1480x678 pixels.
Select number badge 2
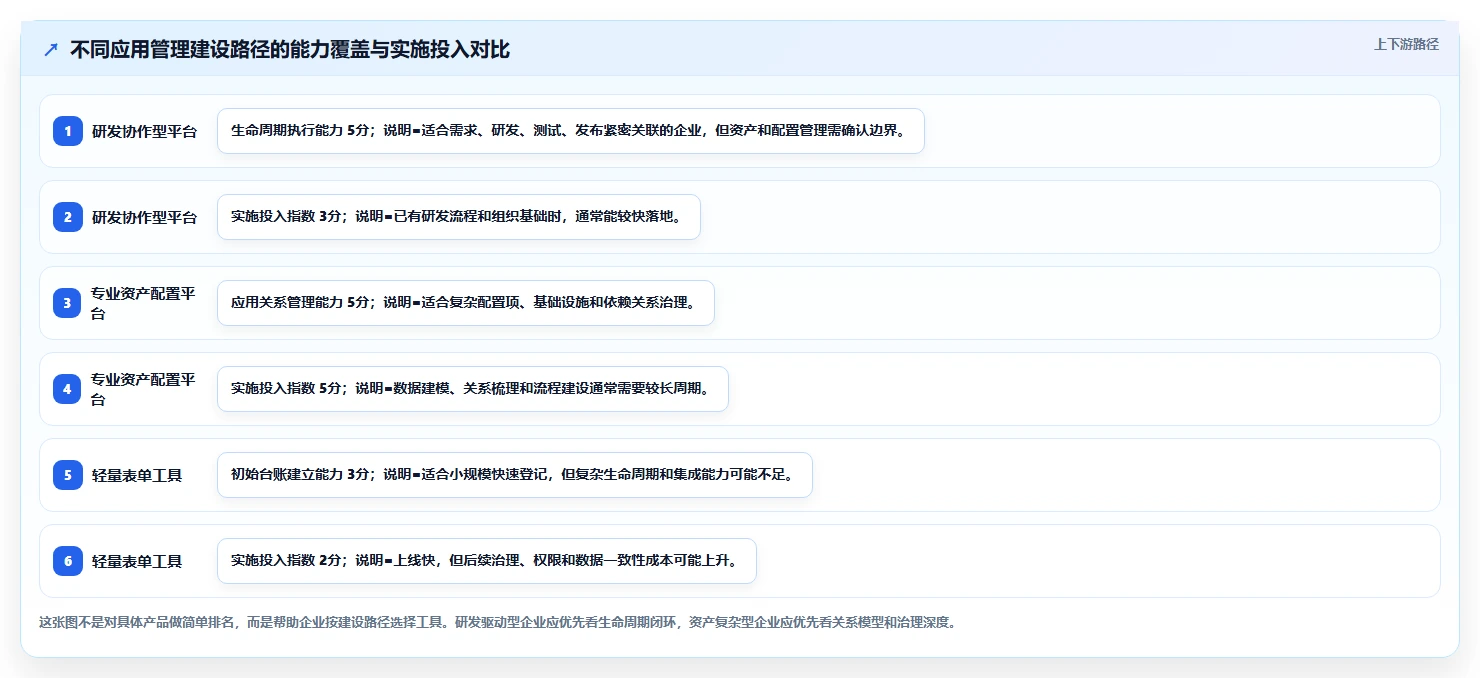[x=68, y=217]
